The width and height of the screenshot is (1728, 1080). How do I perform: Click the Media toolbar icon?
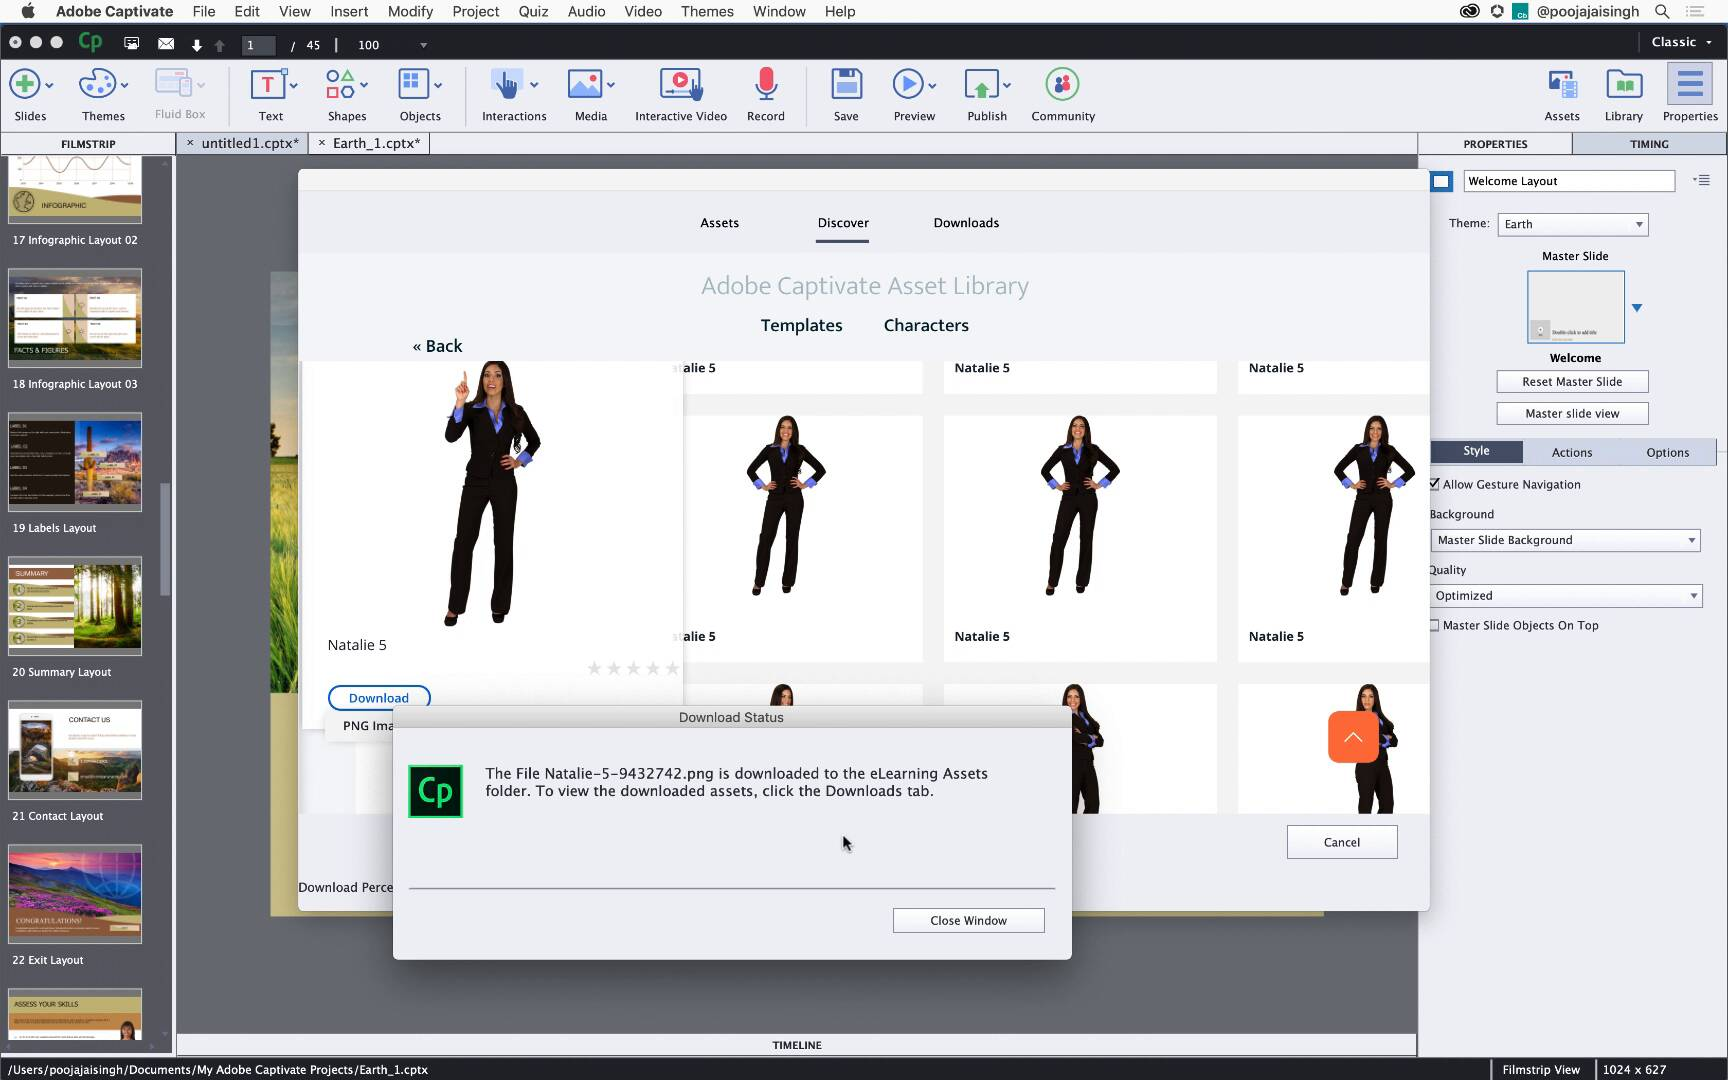(584, 85)
